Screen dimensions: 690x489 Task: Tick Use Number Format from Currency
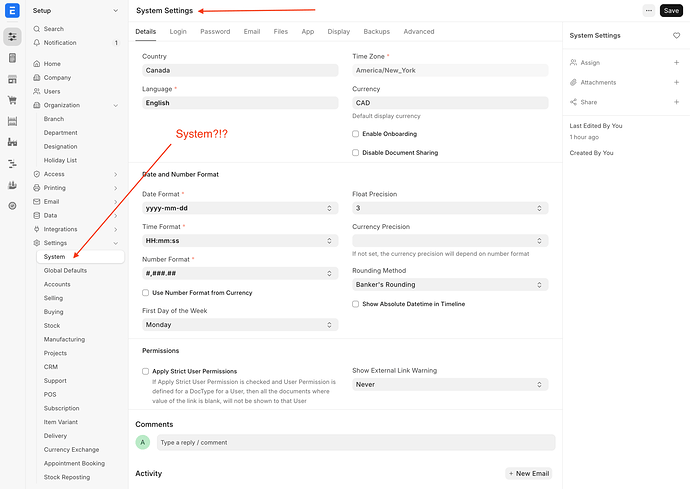tap(146, 293)
